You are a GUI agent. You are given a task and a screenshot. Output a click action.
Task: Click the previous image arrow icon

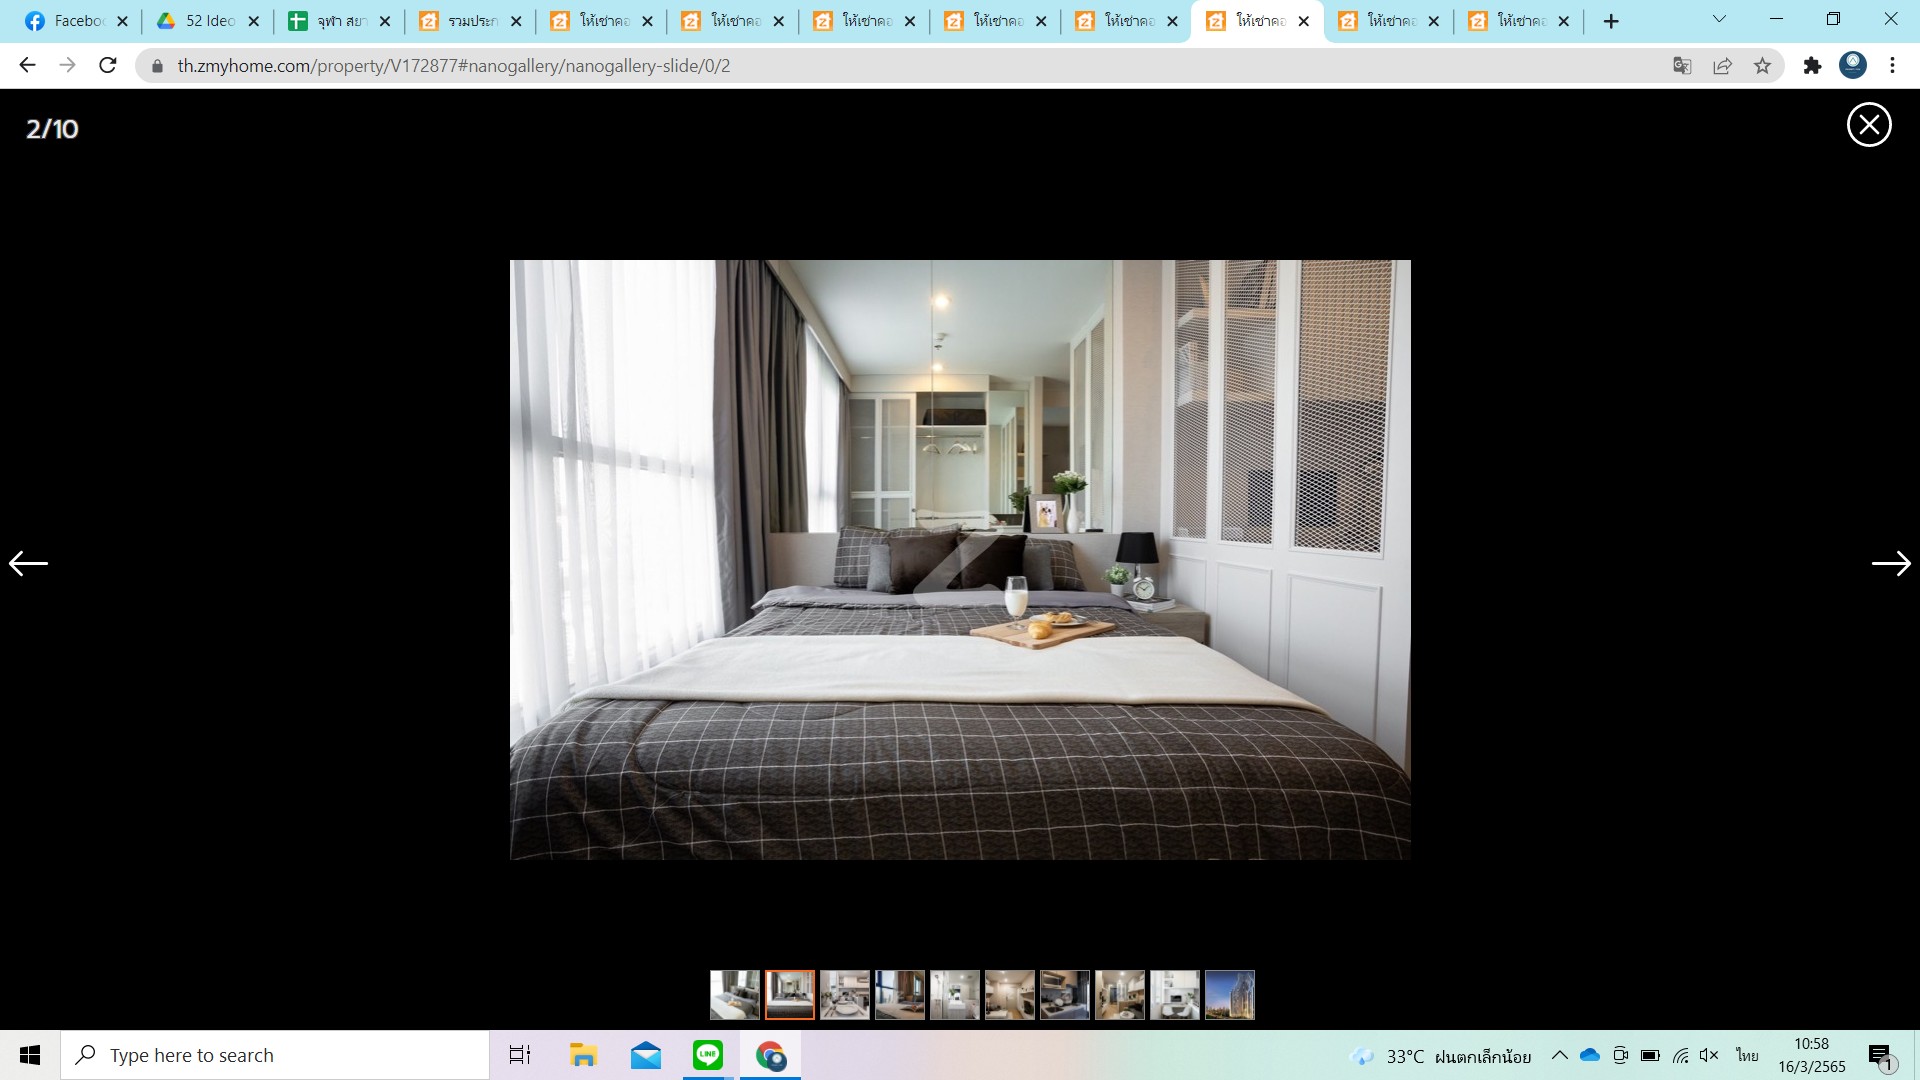pos(26,563)
